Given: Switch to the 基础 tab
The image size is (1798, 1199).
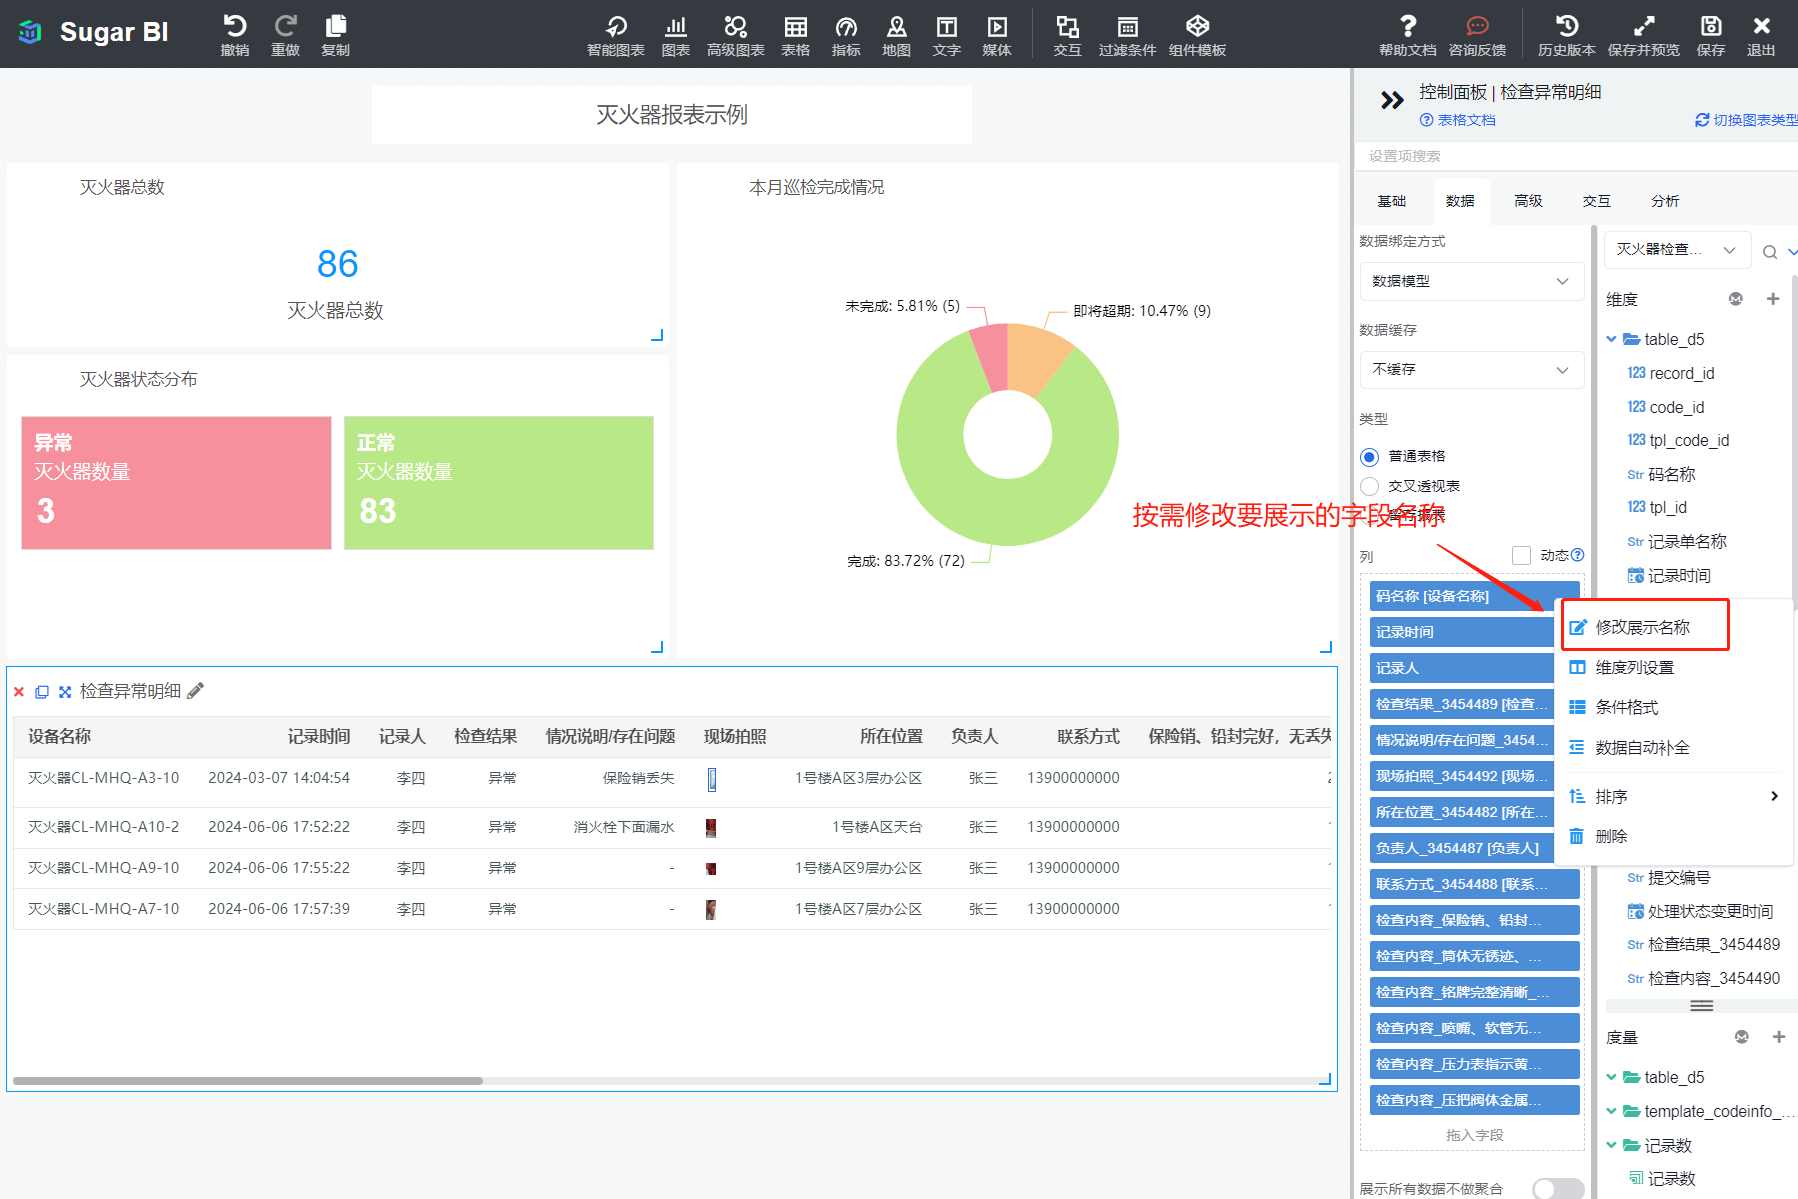Looking at the screenshot, I should coord(1392,201).
